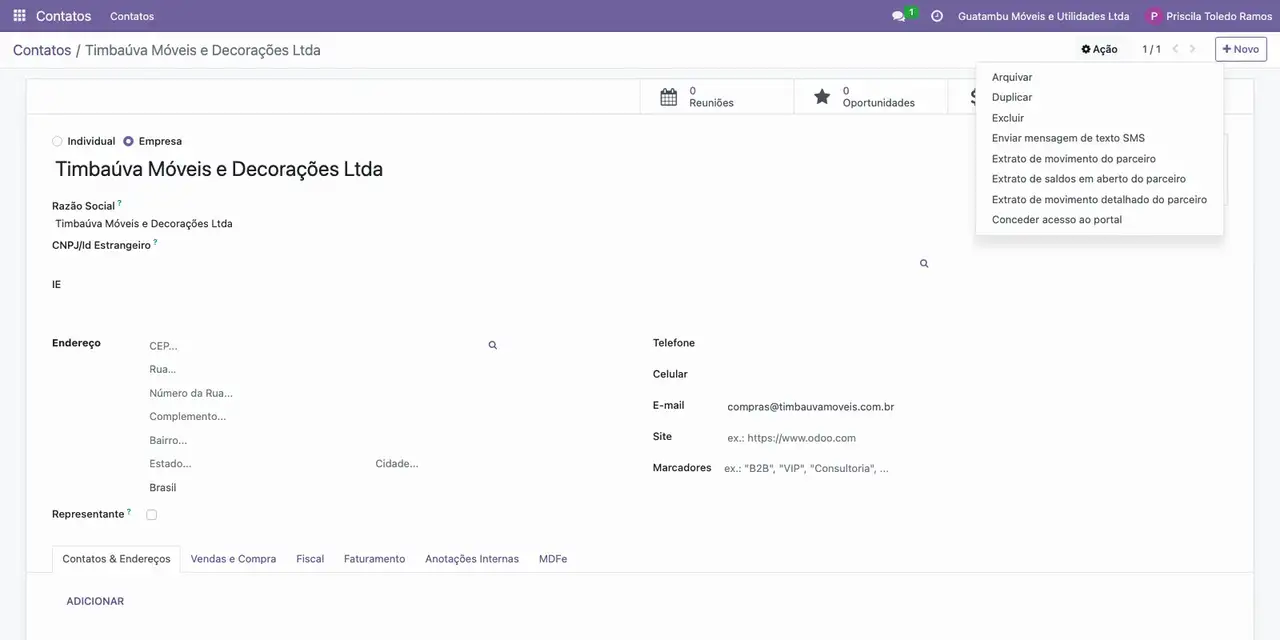Search CEP with magnifier icon
The height and width of the screenshot is (640, 1280).
[493, 345]
